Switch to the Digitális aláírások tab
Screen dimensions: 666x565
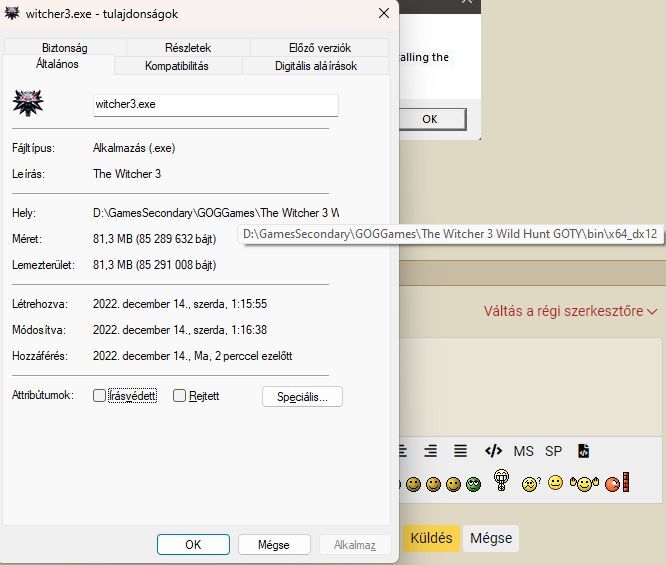tap(316, 66)
